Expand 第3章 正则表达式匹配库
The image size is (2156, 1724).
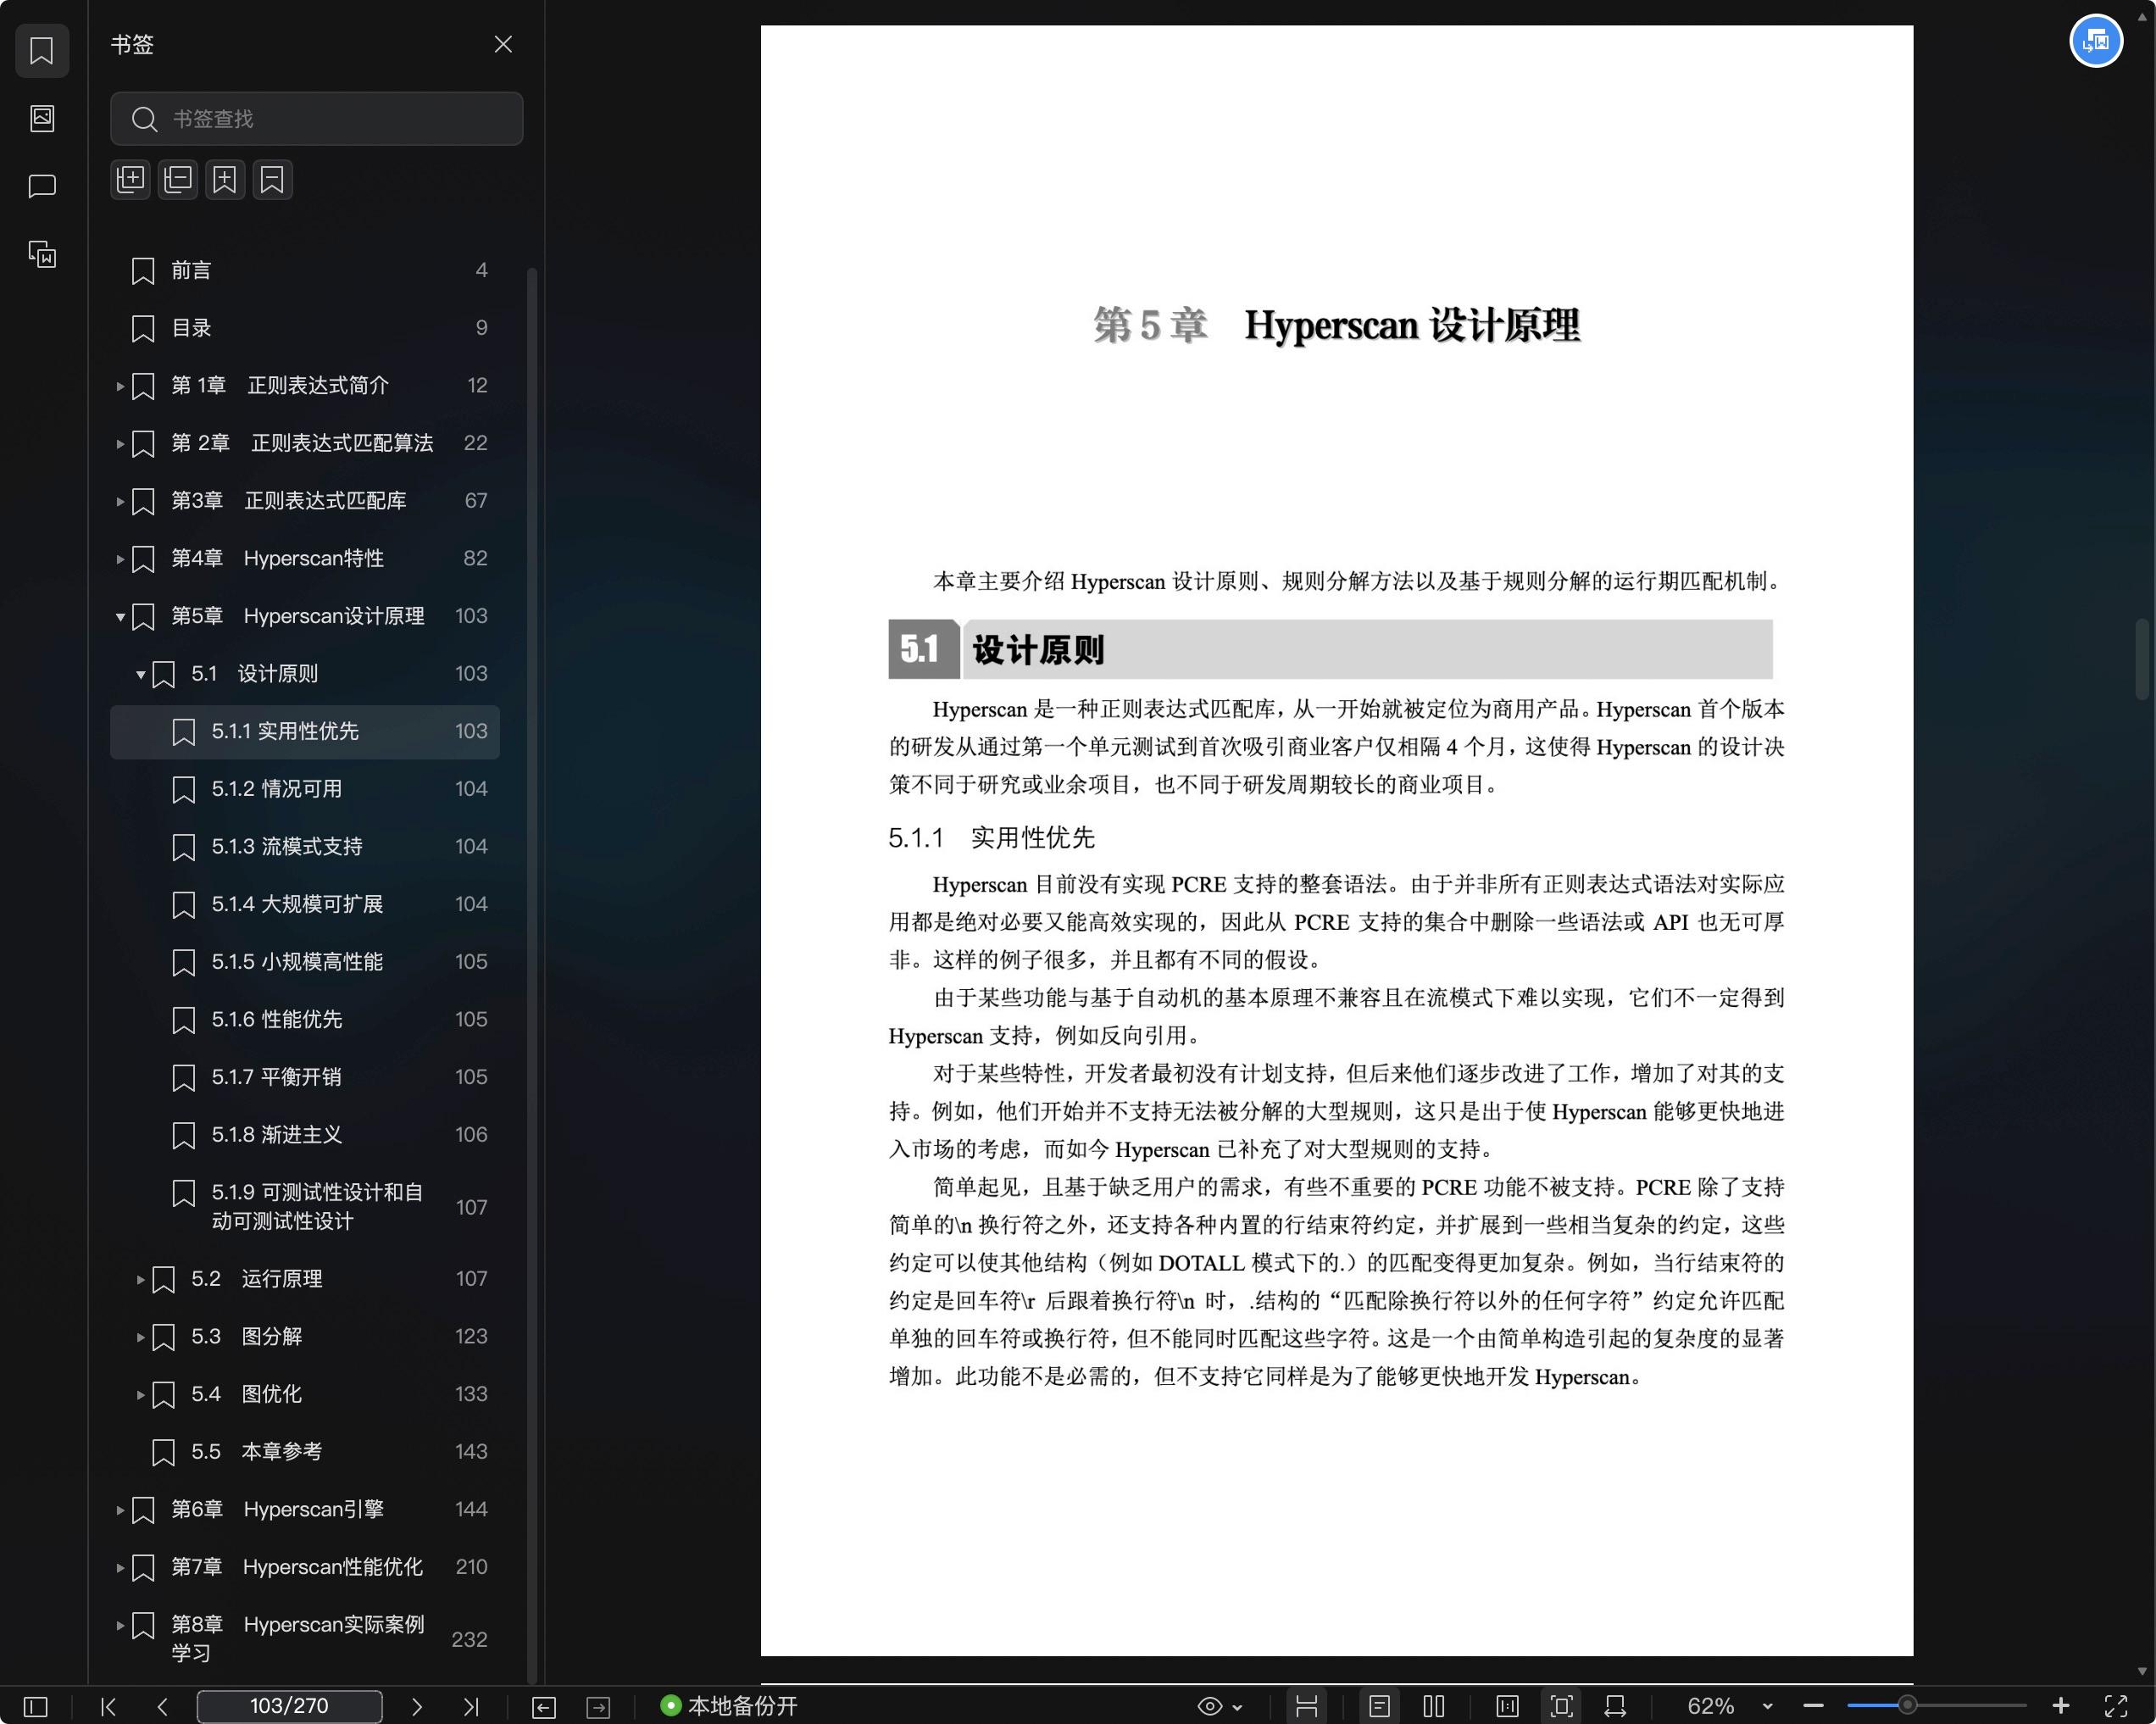pos(120,501)
